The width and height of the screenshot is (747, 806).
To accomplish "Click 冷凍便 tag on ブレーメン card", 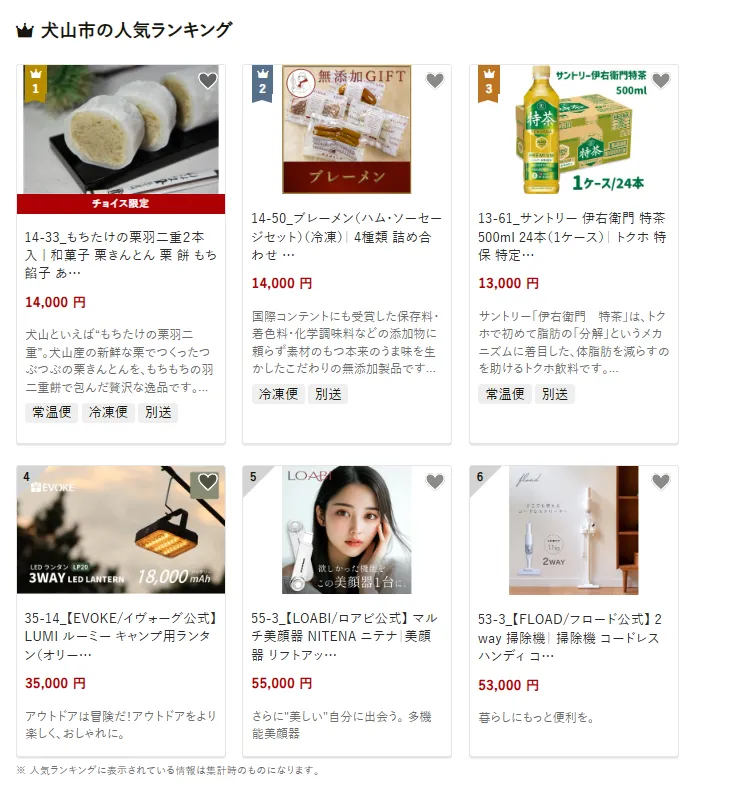I will 278,394.
